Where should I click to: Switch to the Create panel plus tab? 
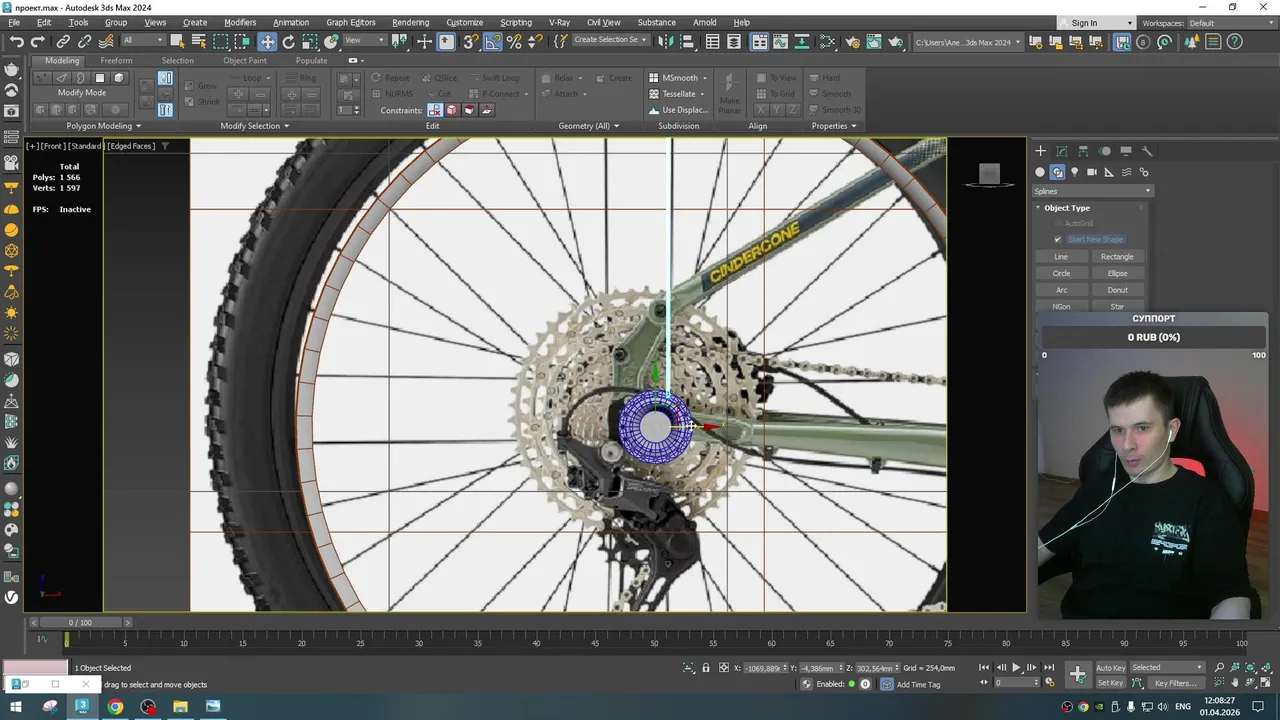point(1040,151)
